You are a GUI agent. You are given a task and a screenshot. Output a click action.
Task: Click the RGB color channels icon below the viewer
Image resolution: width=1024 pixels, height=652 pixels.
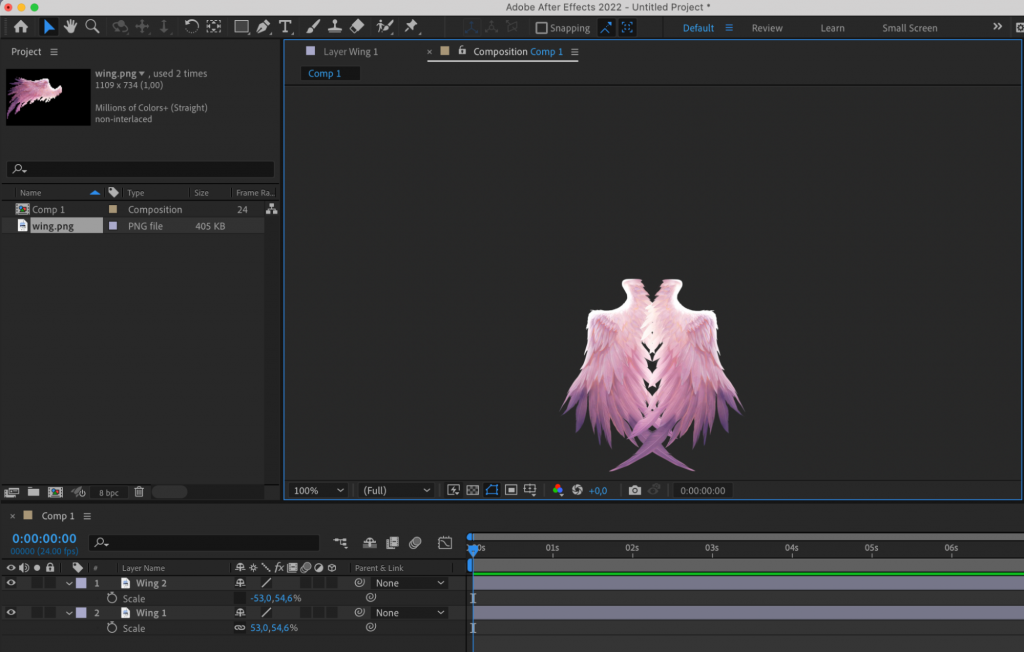tap(557, 490)
